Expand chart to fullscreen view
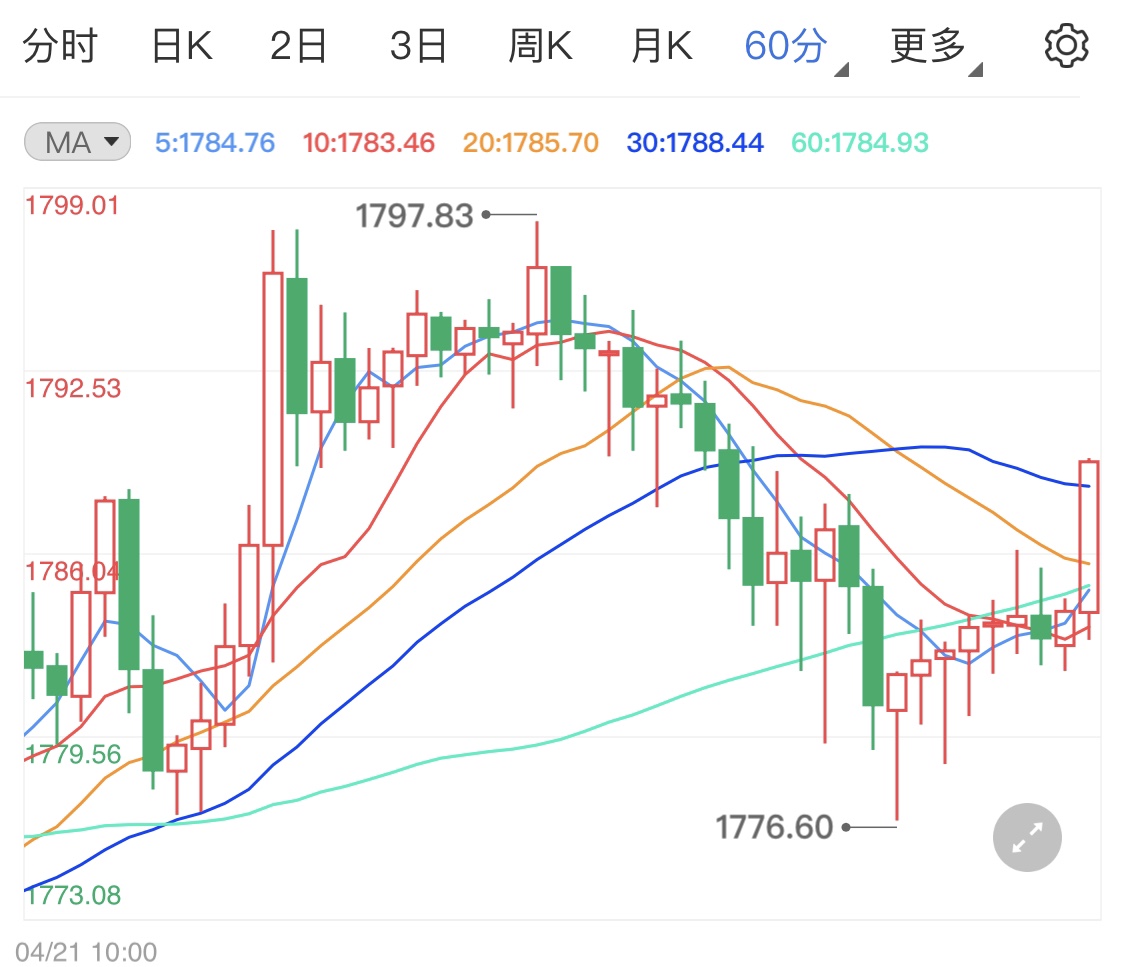Image resolution: width=1125 pixels, height=967 pixels. (x=1027, y=837)
